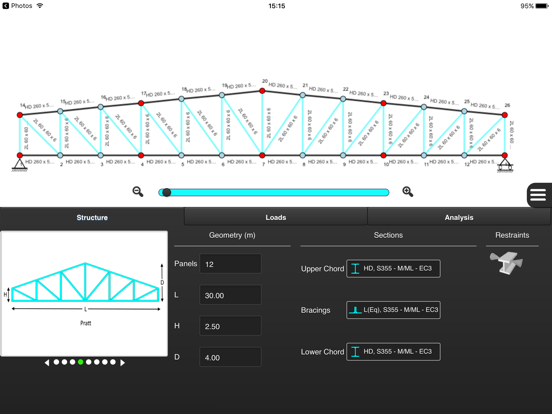Viewport: 552px width, 414px height.
Task: Click the zoom out magnifier icon
Action: (x=138, y=192)
